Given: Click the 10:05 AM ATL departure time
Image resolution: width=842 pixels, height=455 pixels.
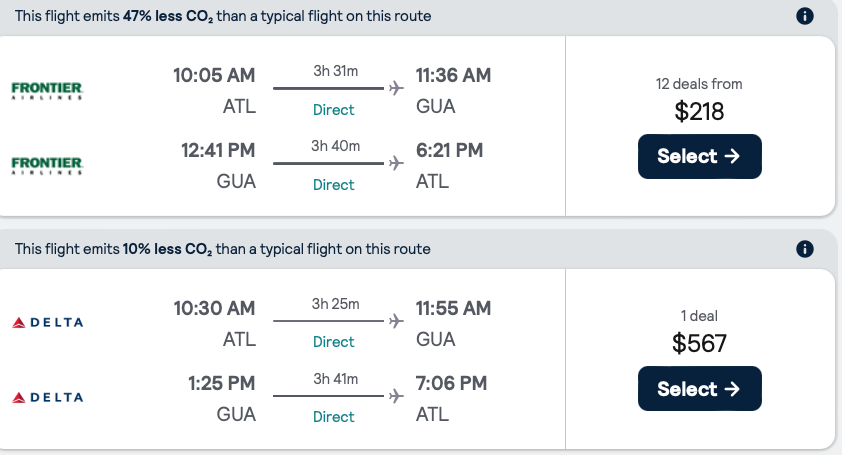Looking at the screenshot, I should pyautogui.click(x=214, y=75).
